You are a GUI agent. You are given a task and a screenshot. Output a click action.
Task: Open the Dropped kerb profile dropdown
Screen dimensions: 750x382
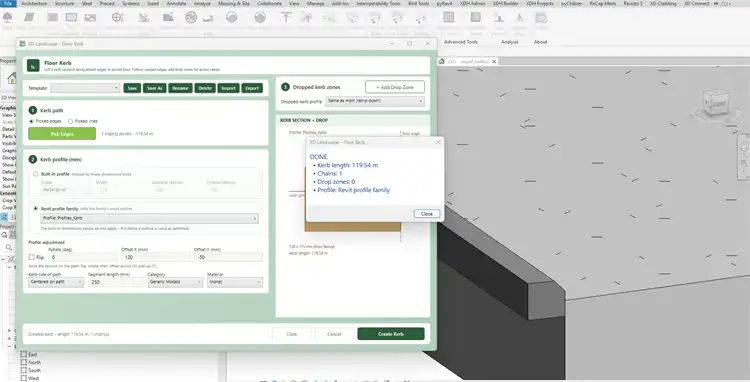pyautogui.click(x=375, y=101)
